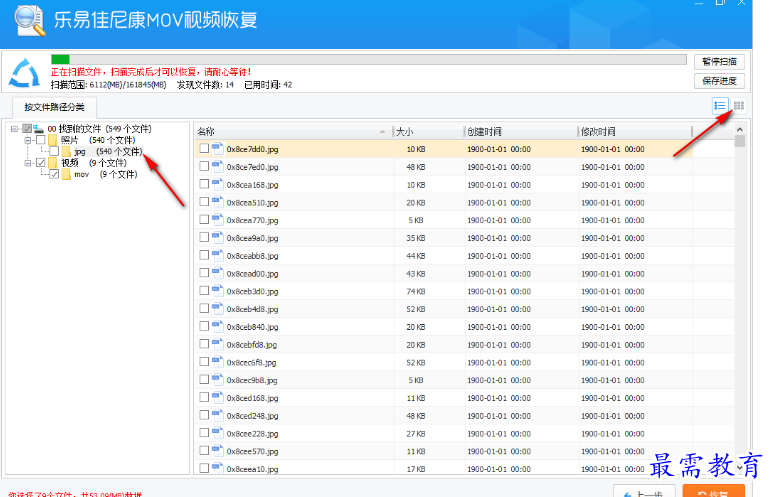Toggle the 照片 folder checkbox
This screenshot has width=771, height=497.
pyautogui.click(x=41, y=140)
